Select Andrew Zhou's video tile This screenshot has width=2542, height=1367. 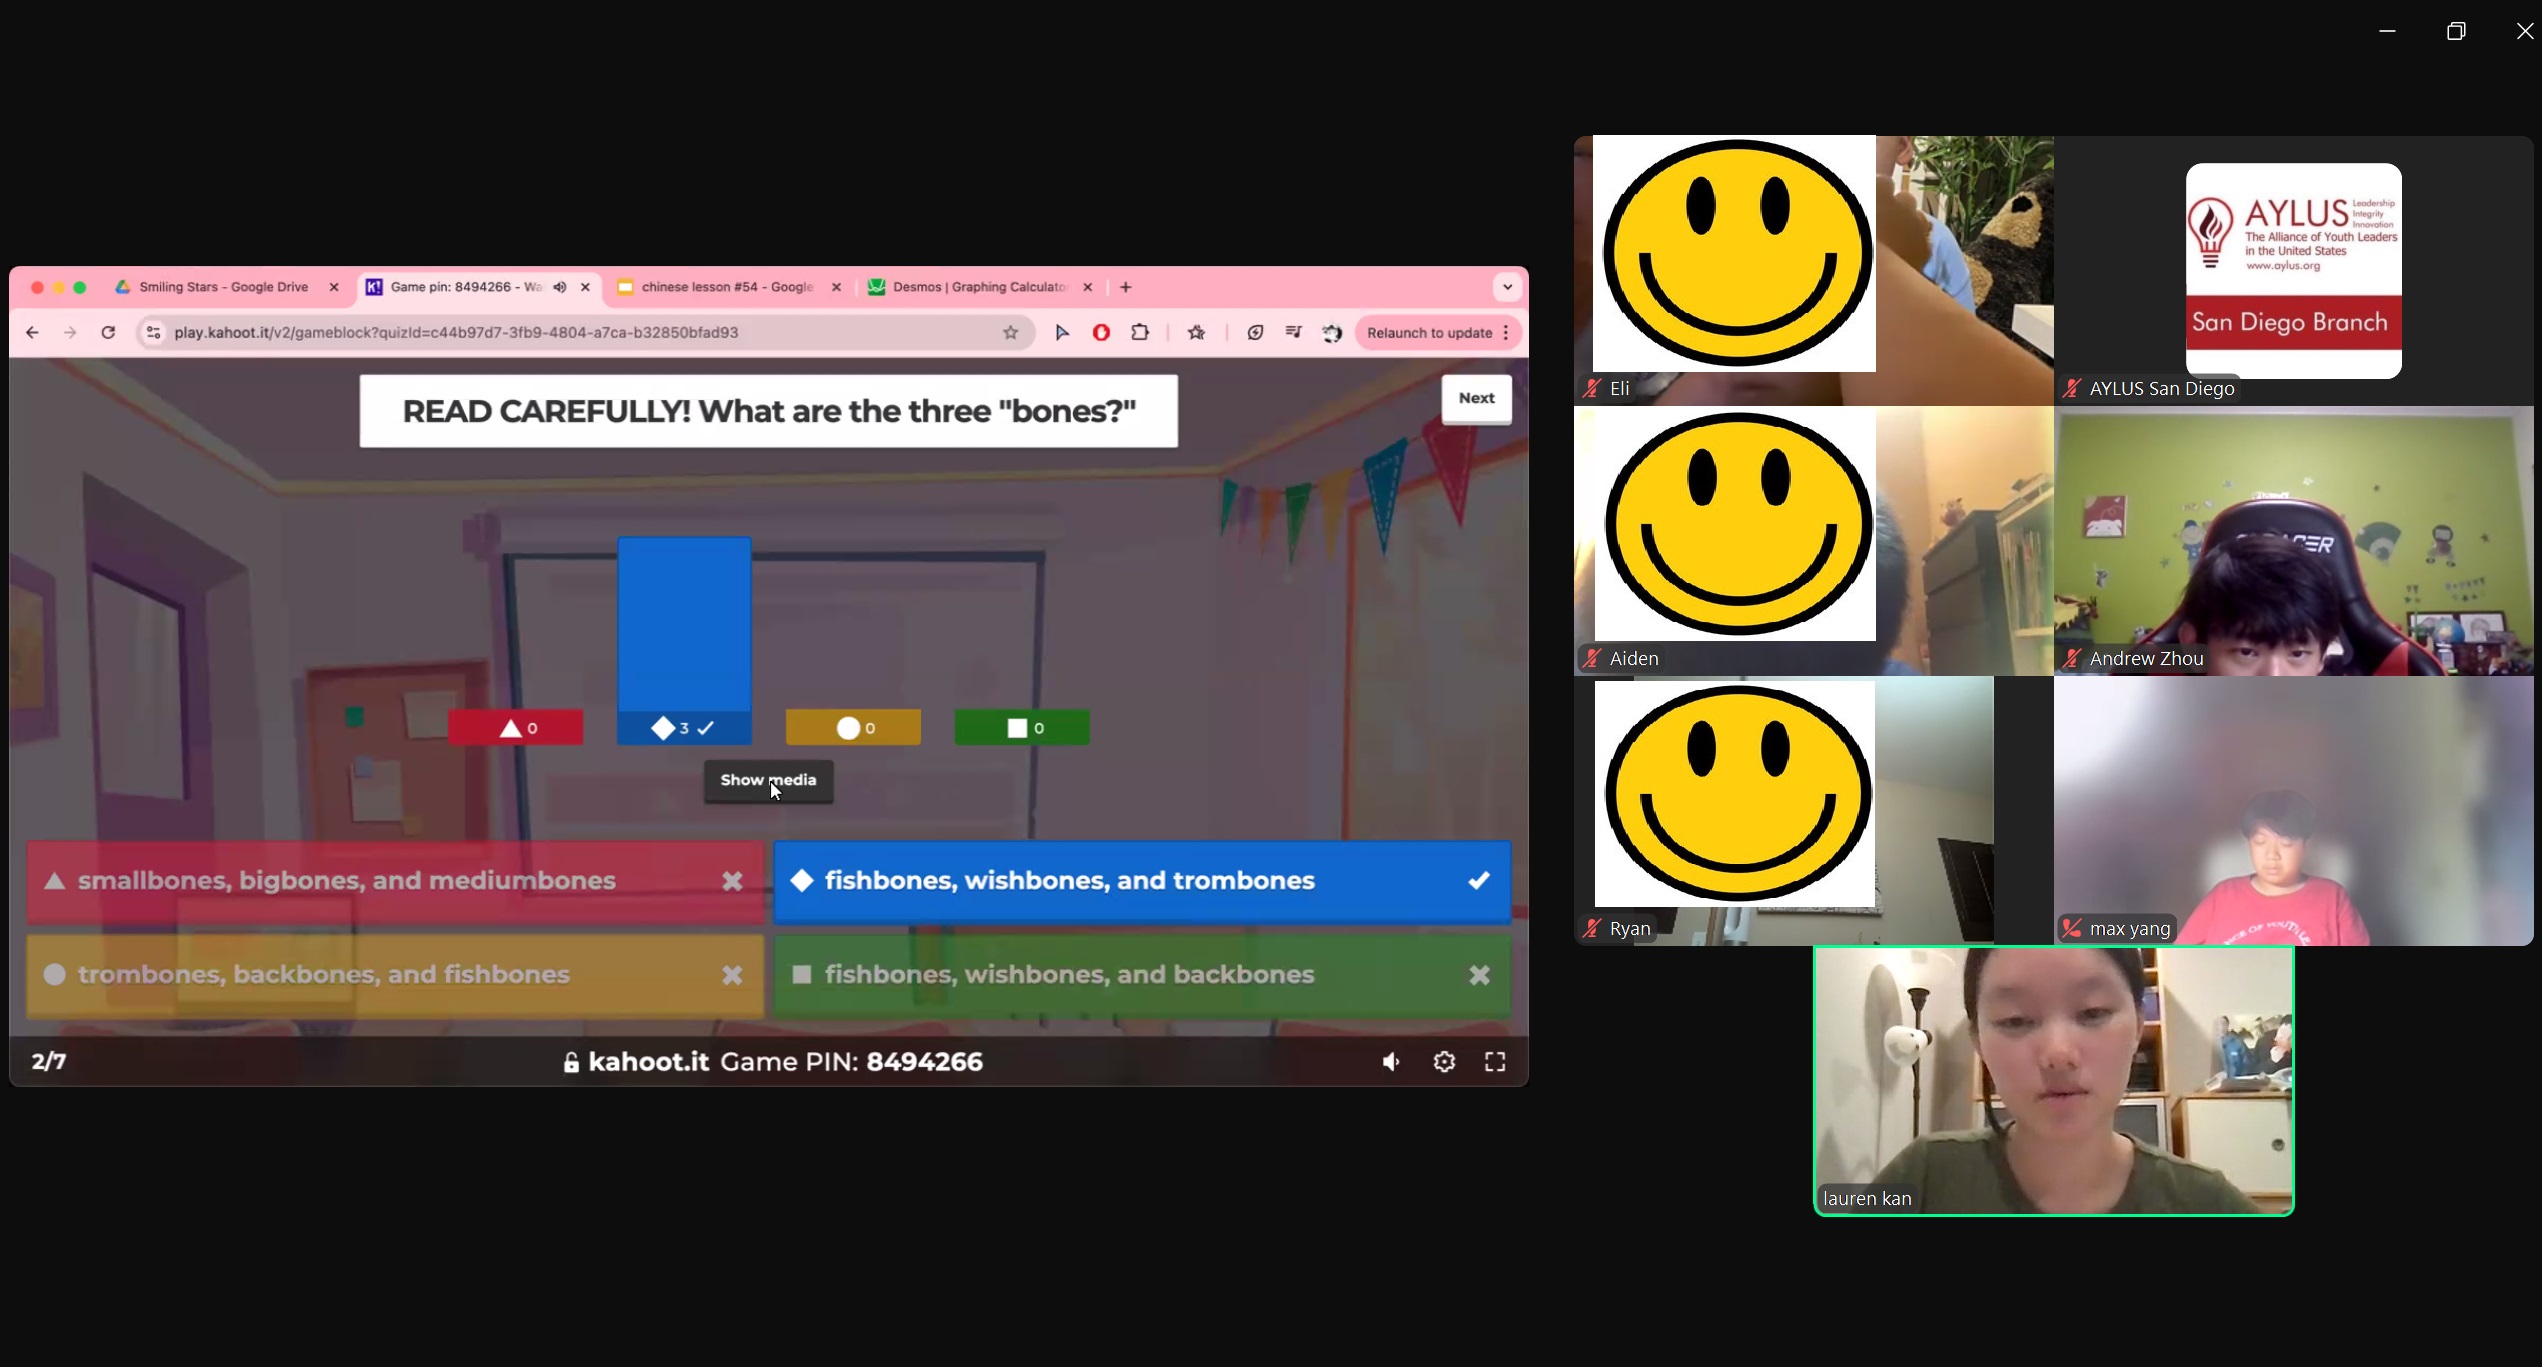tap(2293, 541)
